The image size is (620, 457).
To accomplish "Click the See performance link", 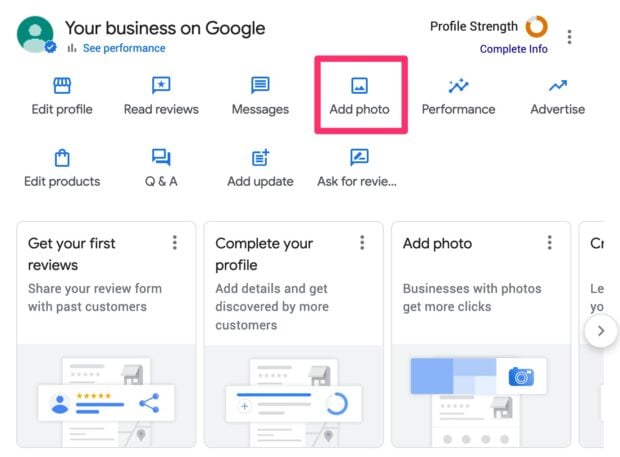I will point(124,48).
